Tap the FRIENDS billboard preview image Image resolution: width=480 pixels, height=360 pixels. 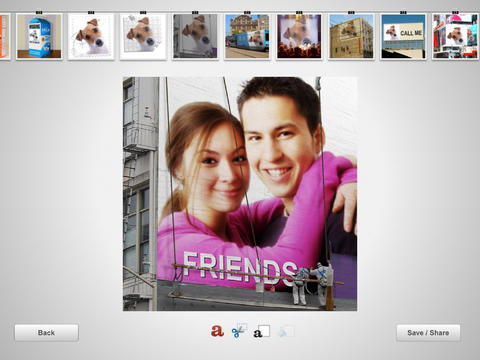pos(240,194)
